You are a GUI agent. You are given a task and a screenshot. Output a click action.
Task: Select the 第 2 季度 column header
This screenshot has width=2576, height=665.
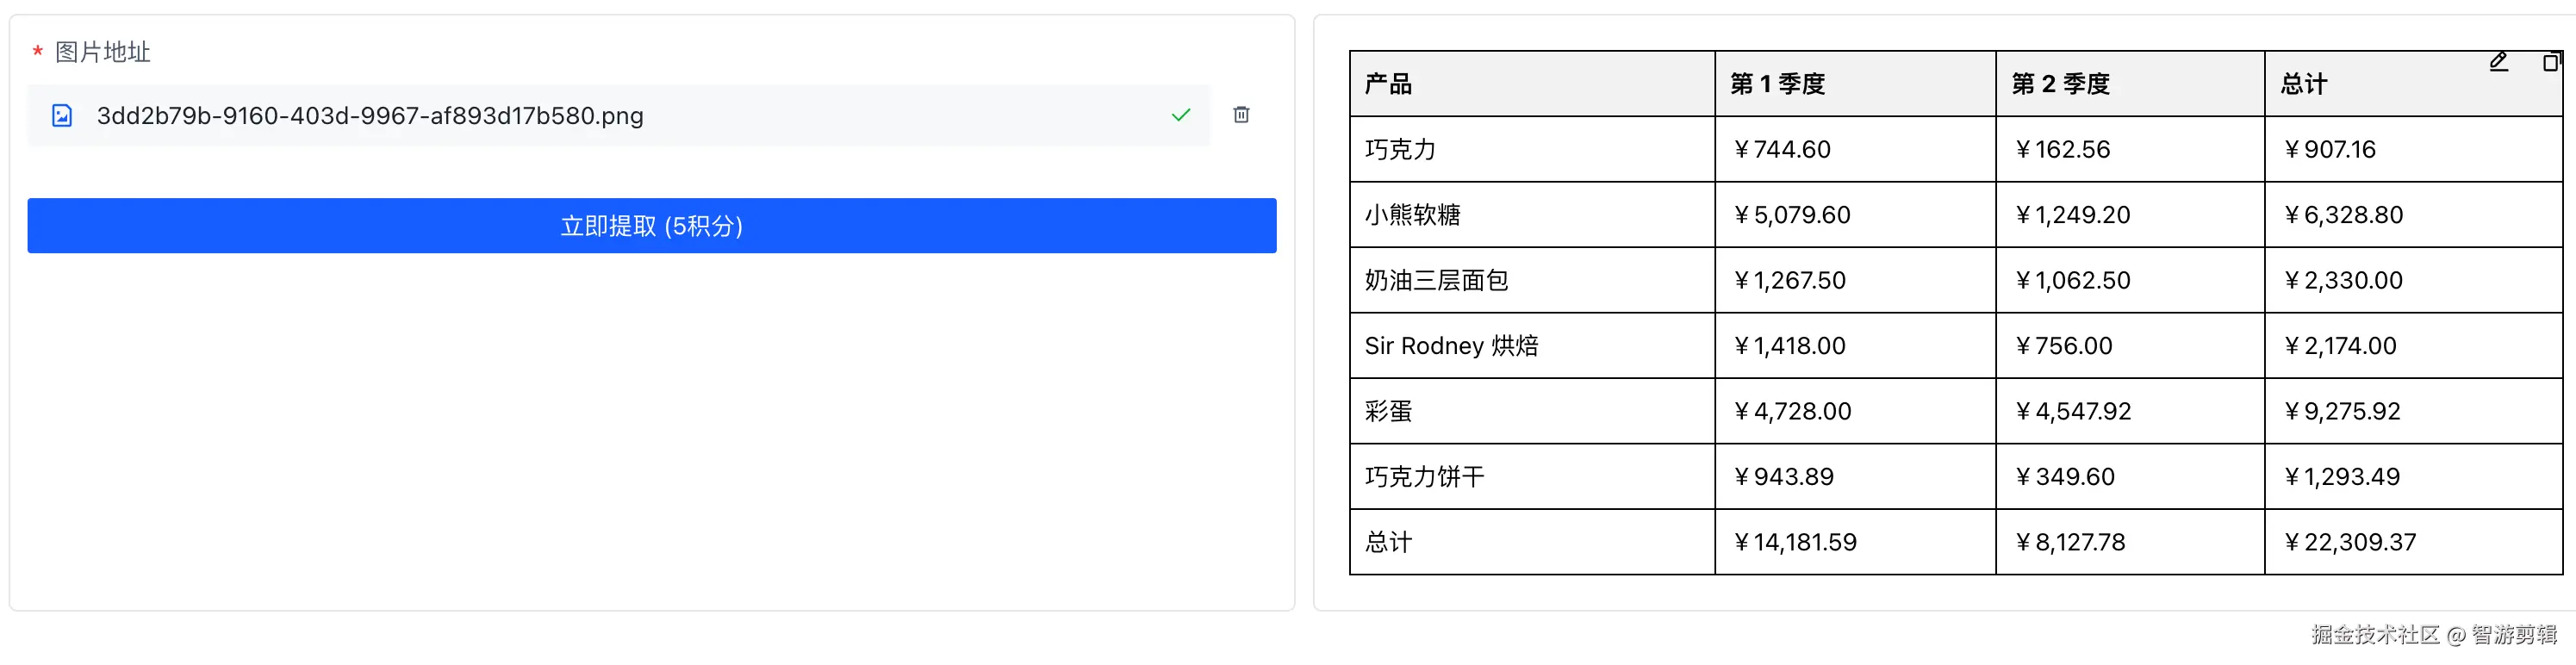(2060, 84)
